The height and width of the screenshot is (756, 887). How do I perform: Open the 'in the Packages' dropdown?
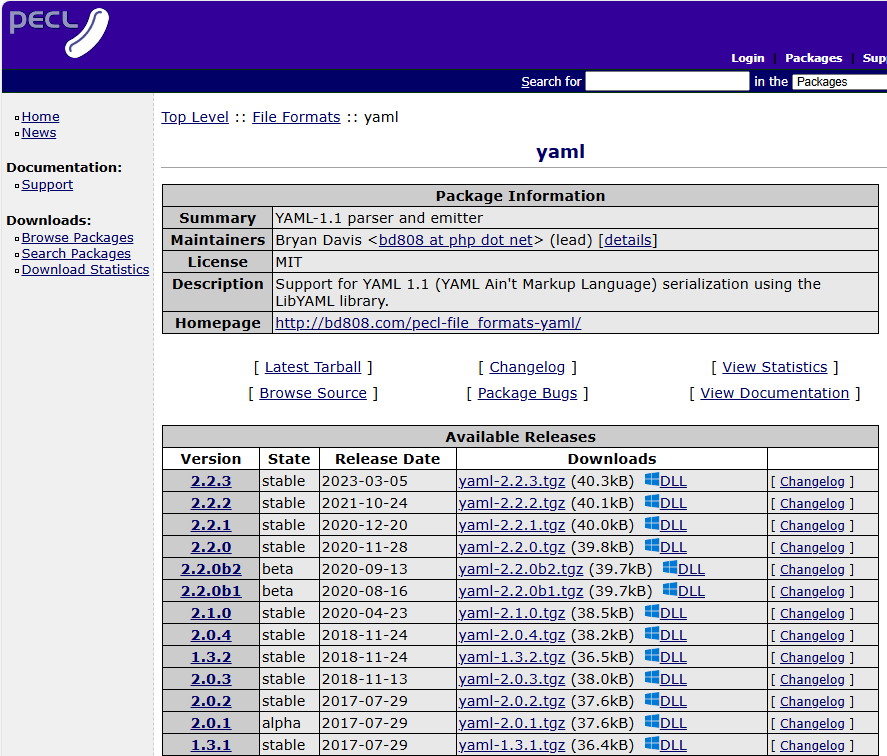point(839,82)
